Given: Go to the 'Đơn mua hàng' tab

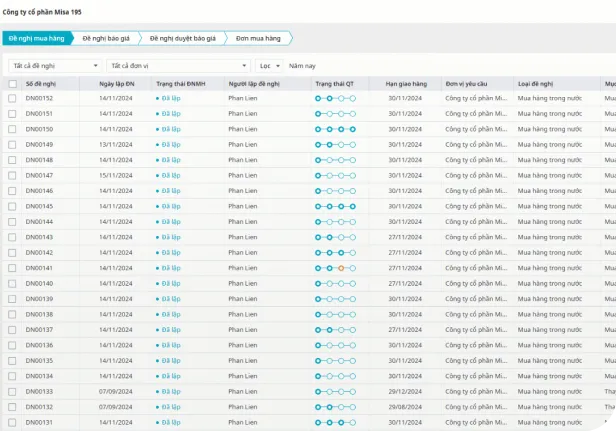Looking at the screenshot, I should point(257,38).
